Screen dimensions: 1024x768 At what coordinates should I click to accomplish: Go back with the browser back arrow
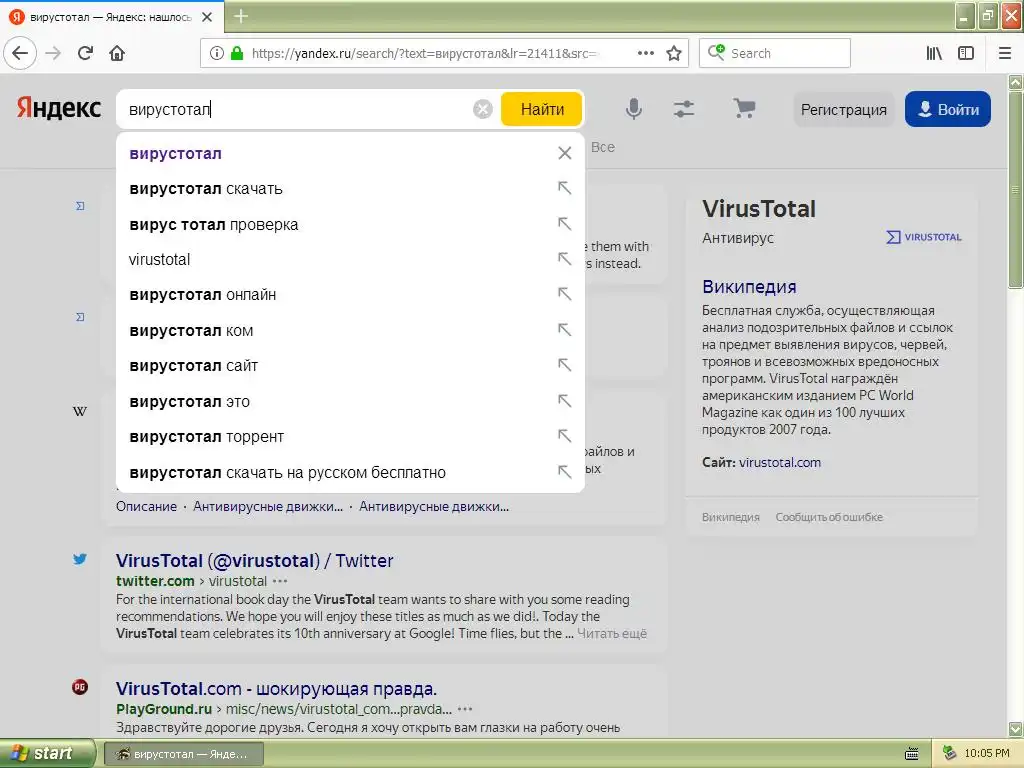pyautogui.click(x=20, y=53)
